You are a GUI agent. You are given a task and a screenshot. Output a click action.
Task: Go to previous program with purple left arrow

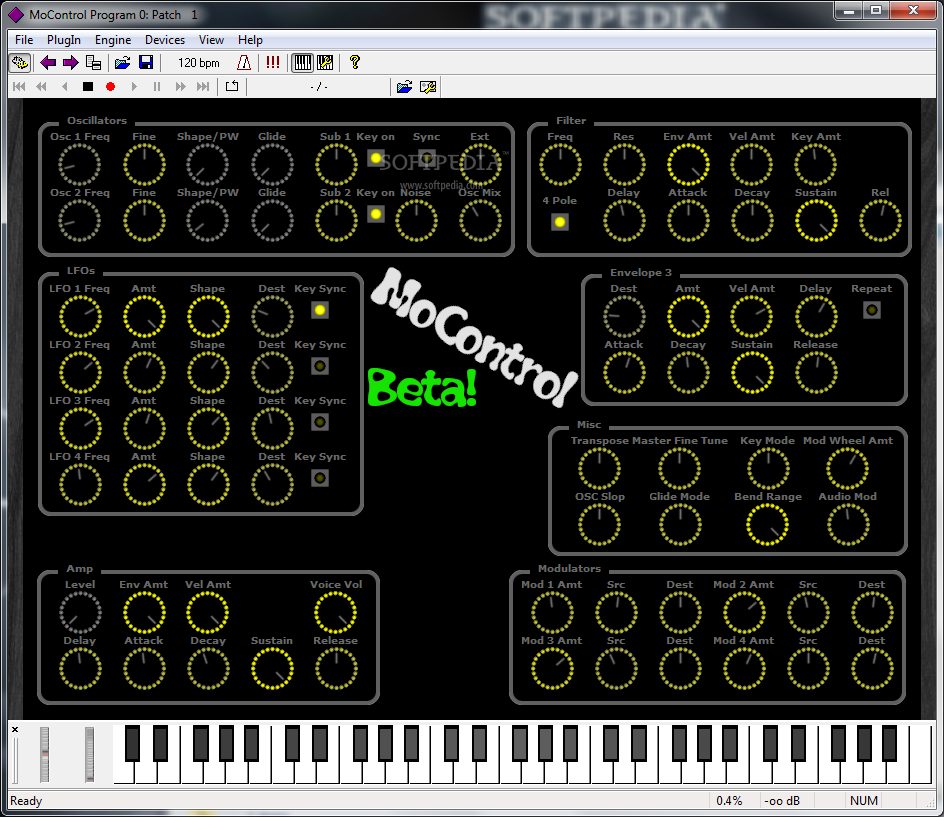(48, 63)
